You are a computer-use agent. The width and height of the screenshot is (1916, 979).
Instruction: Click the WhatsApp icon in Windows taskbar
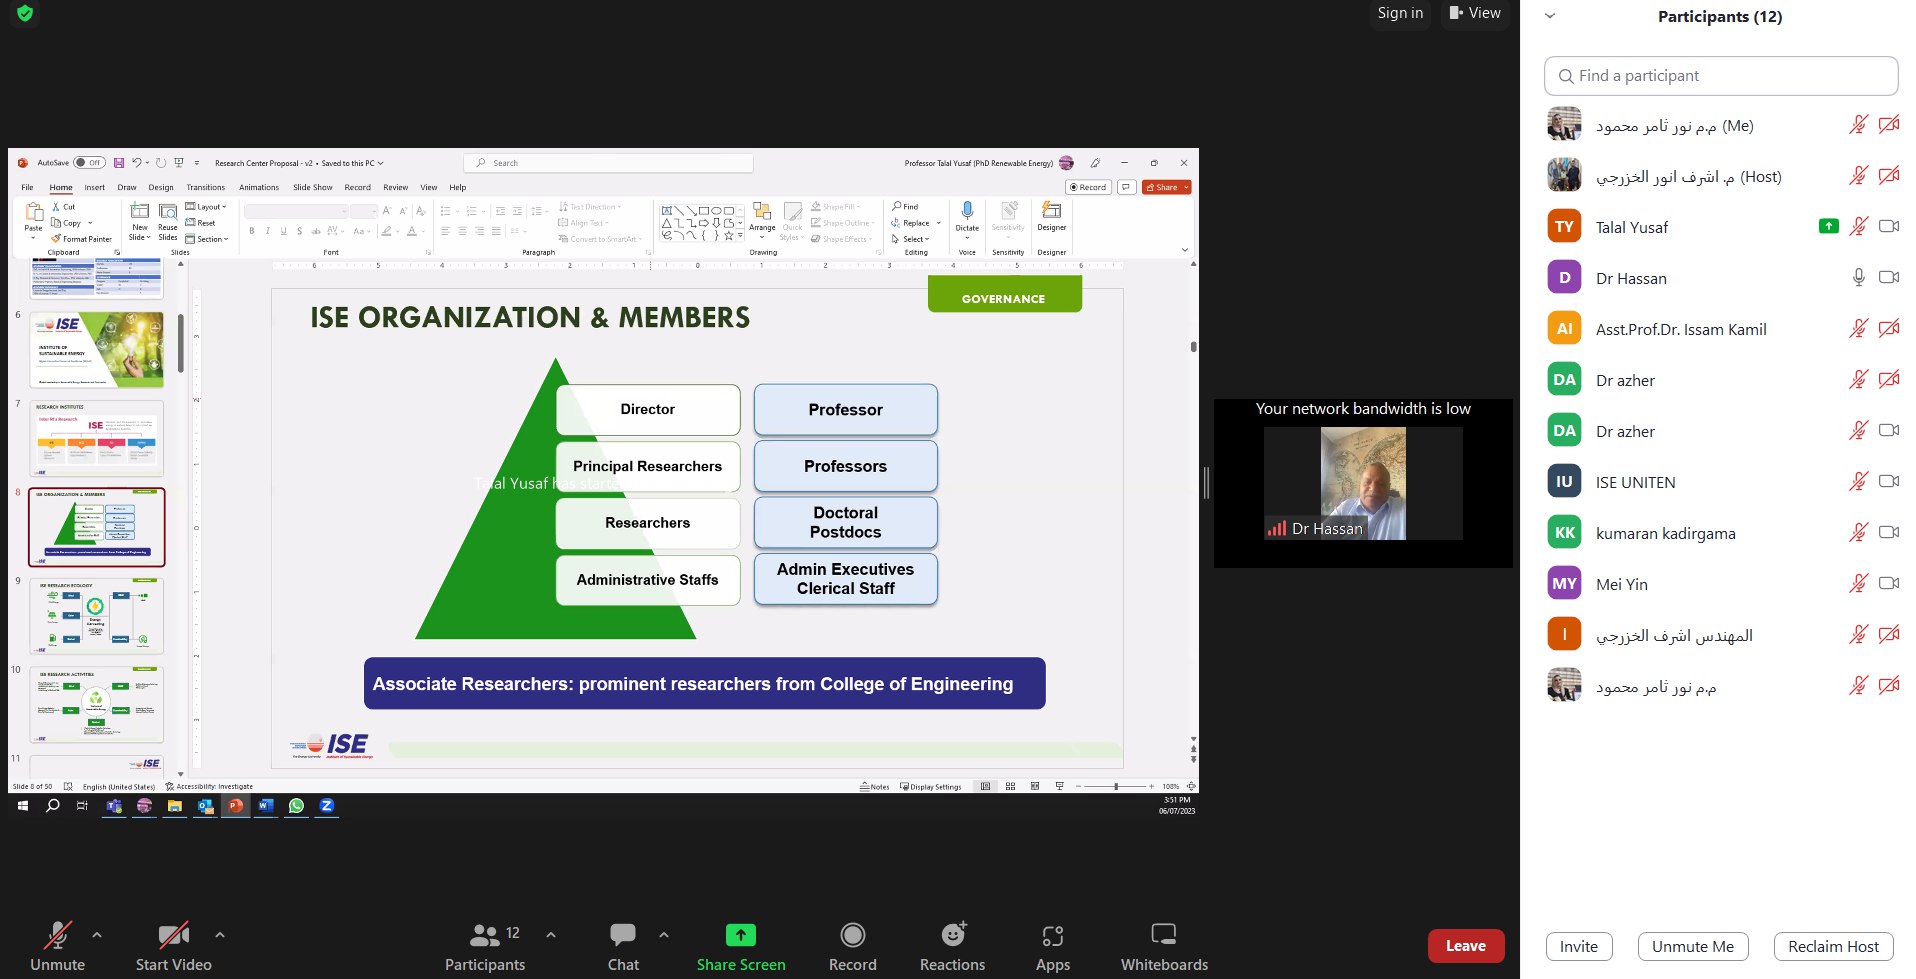pos(296,805)
